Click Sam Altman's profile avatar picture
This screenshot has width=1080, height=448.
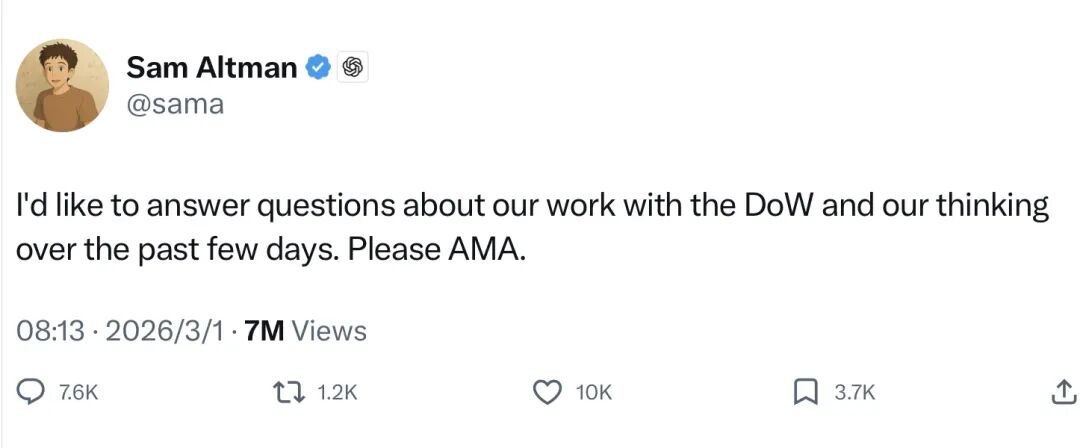coord(62,86)
